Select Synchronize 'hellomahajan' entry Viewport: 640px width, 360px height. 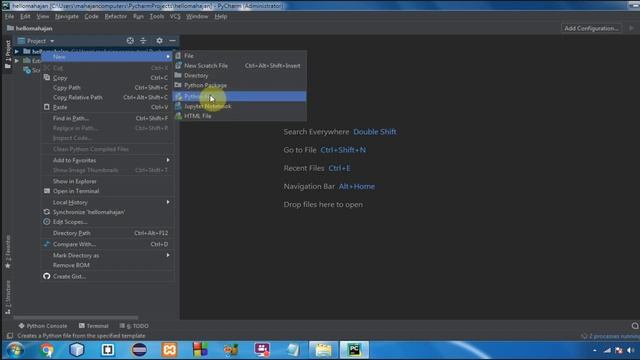(108, 212)
